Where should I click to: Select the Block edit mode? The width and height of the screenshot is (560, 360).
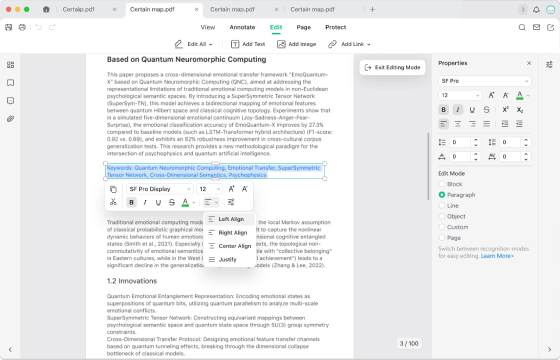pyautogui.click(x=442, y=184)
